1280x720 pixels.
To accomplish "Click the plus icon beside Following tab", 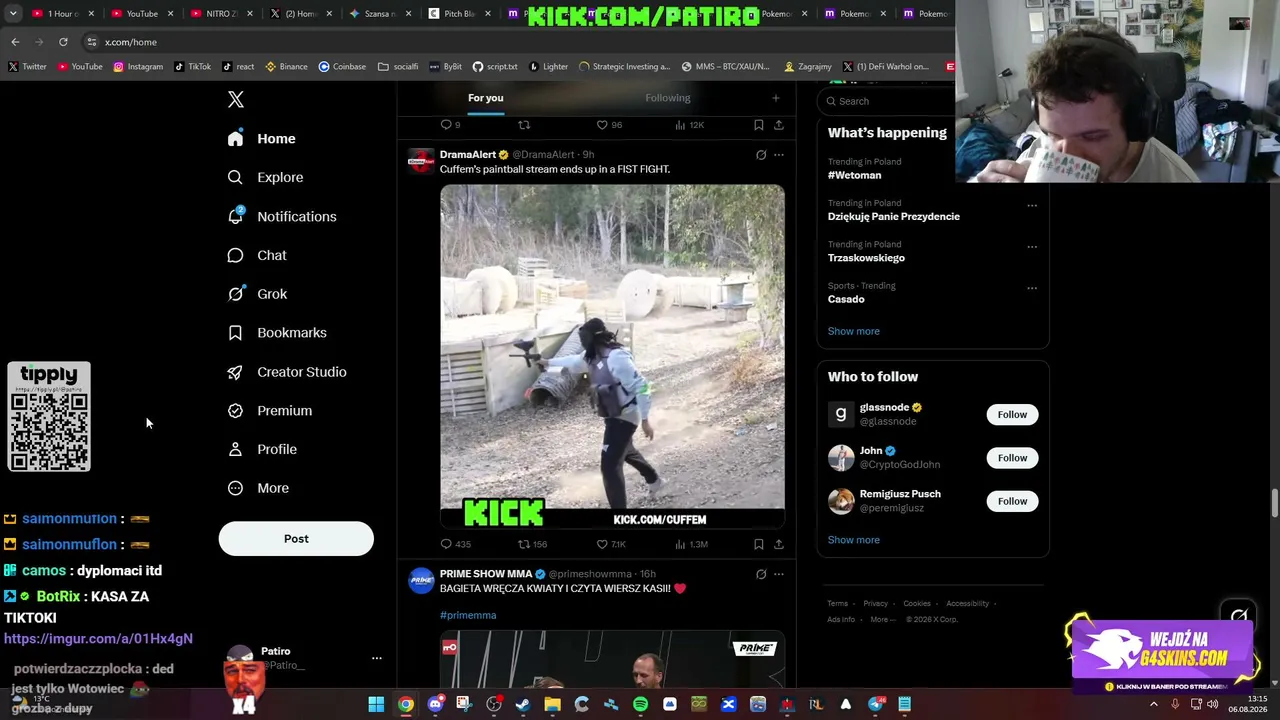I will (775, 98).
